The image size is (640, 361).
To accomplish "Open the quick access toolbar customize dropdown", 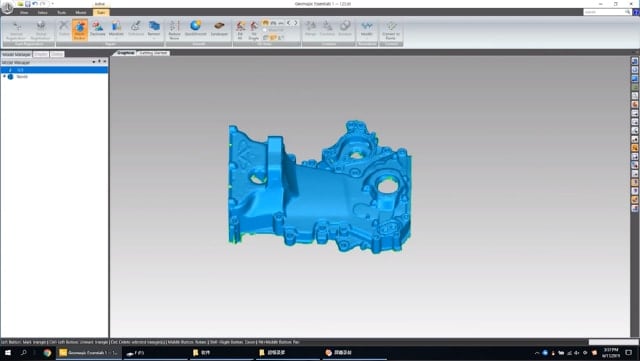I will click(x=53, y=4).
